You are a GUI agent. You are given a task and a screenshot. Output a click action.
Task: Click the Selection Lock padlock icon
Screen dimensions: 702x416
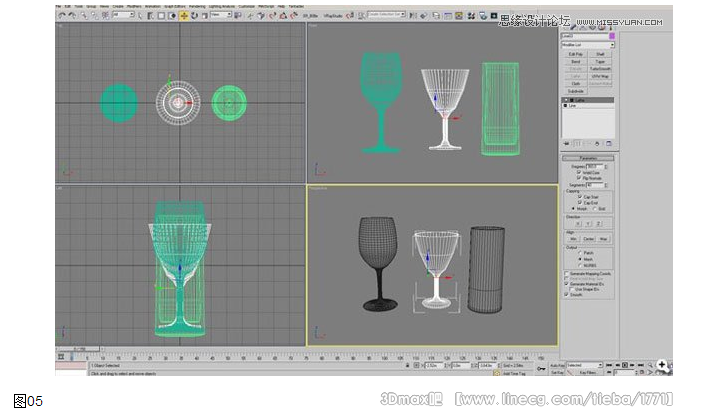pos(408,365)
